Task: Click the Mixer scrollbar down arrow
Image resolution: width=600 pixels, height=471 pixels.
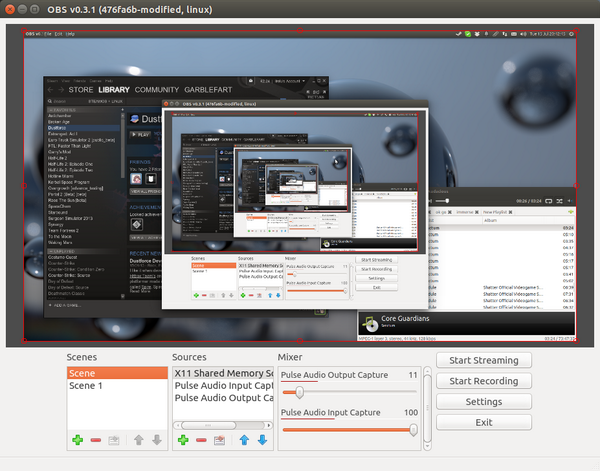Action: click(427, 446)
